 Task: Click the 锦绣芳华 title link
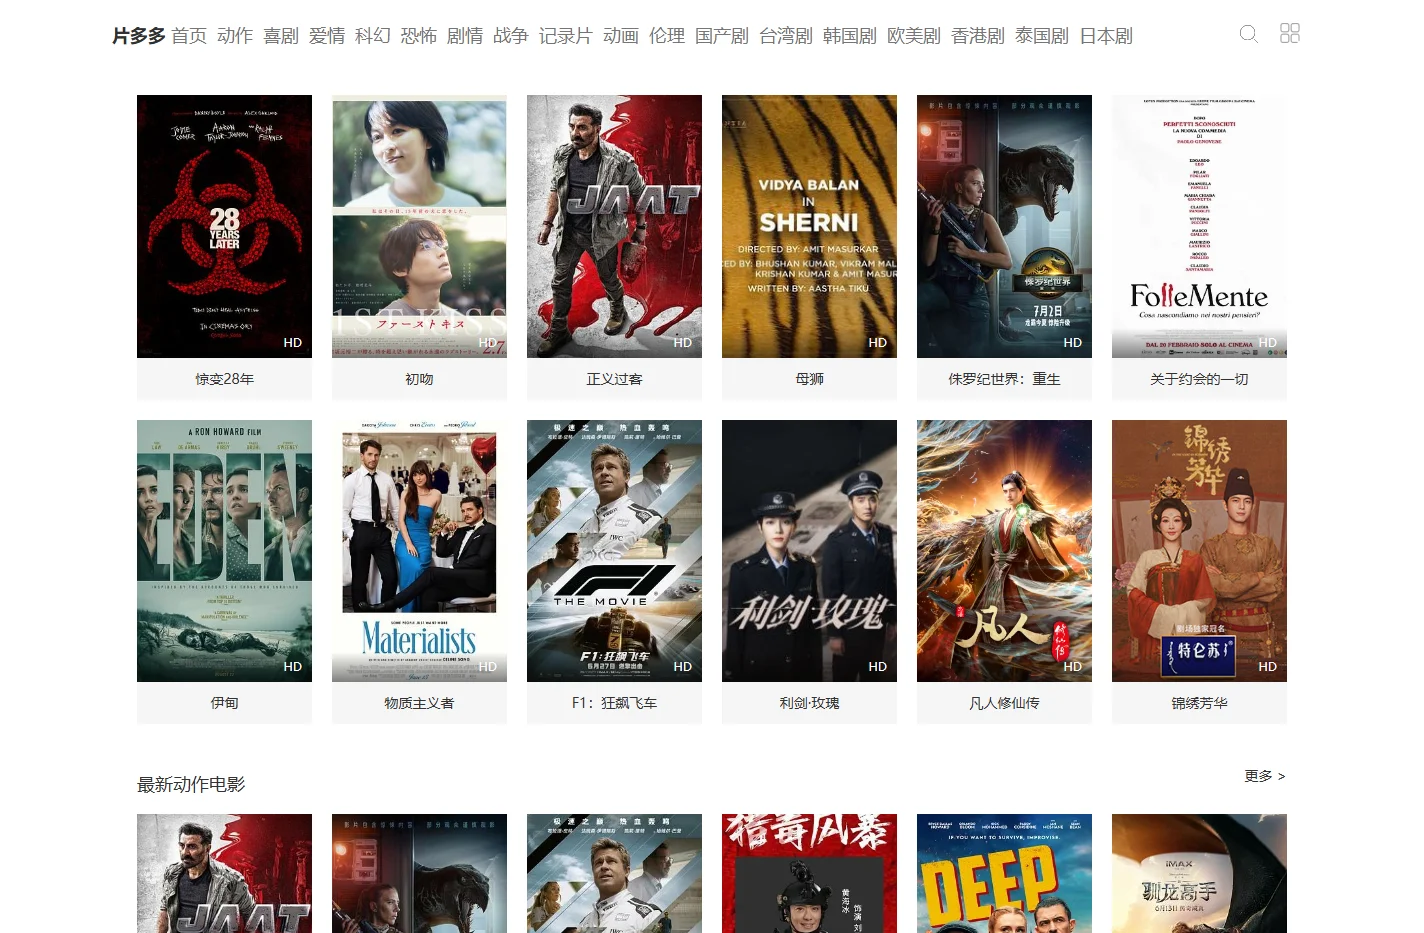pos(1199,703)
